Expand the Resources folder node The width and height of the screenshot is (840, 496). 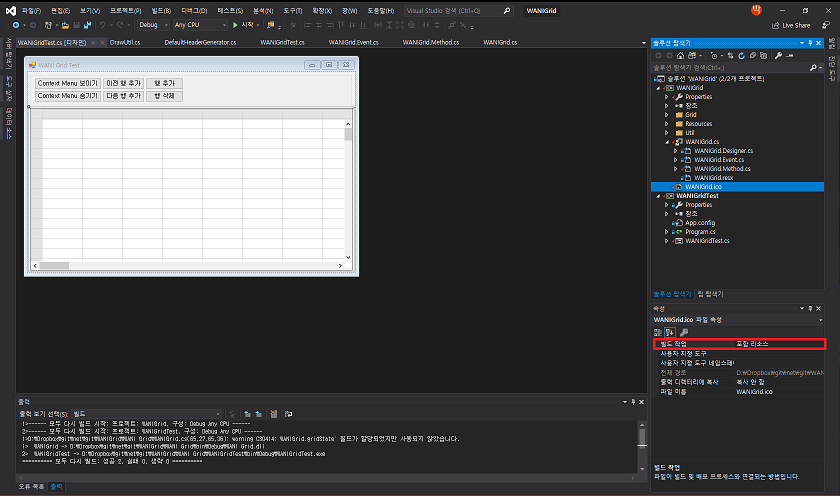(667, 124)
